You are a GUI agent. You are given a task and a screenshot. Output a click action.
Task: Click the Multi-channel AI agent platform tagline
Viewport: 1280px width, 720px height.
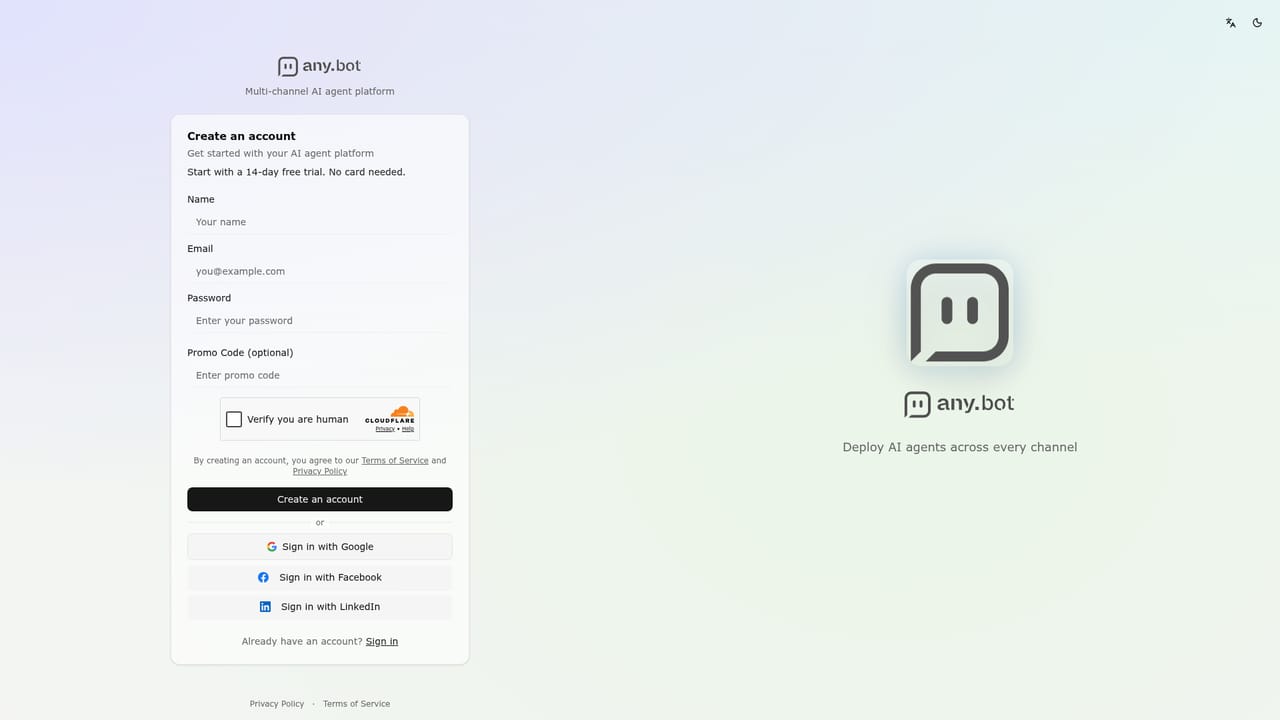[320, 91]
